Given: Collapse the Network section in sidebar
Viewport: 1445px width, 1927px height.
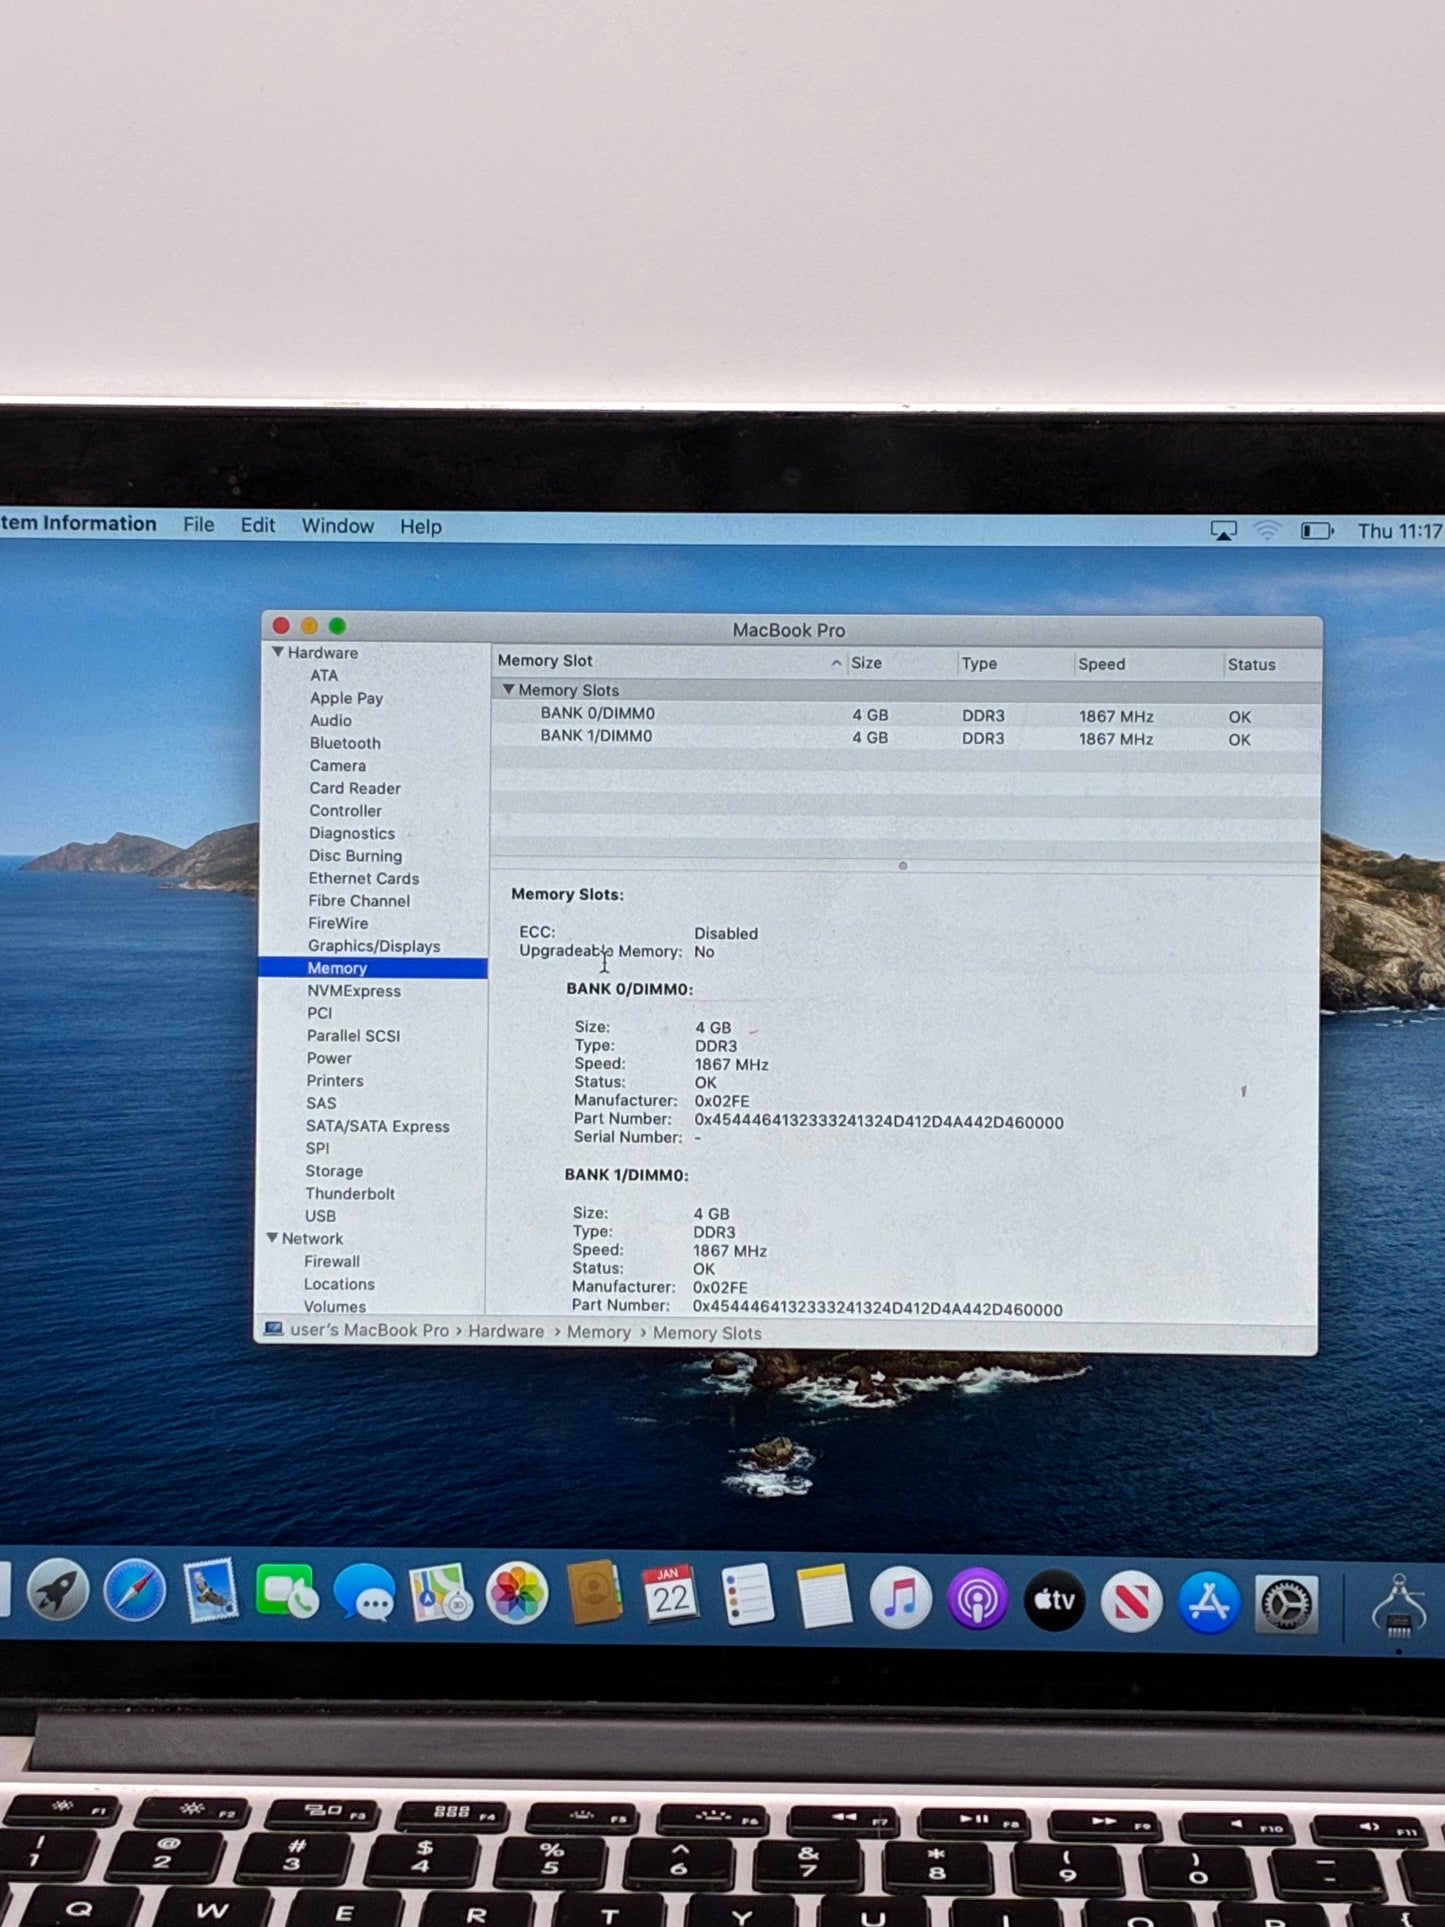Looking at the screenshot, I should pos(272,1238).
